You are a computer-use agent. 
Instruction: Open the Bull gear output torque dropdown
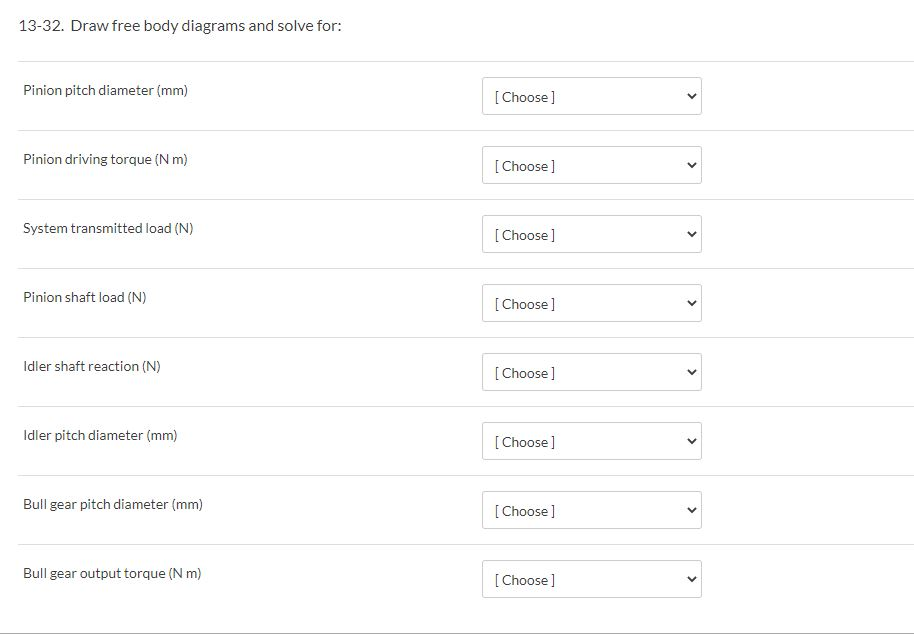tap(592, 579)
